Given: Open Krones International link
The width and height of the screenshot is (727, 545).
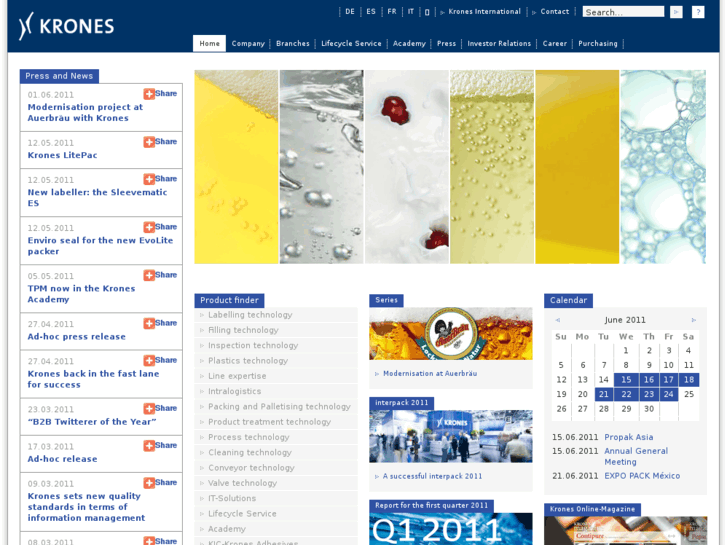Looking at the screenshot, I should coord(485,12).
